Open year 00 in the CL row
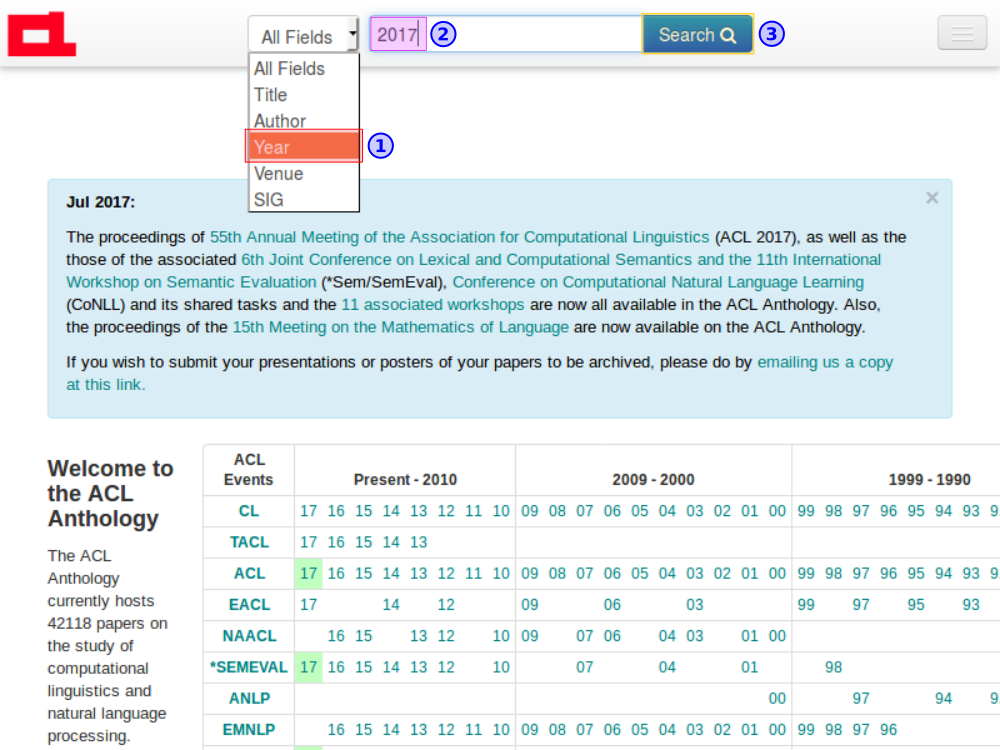 coord(777,511)
